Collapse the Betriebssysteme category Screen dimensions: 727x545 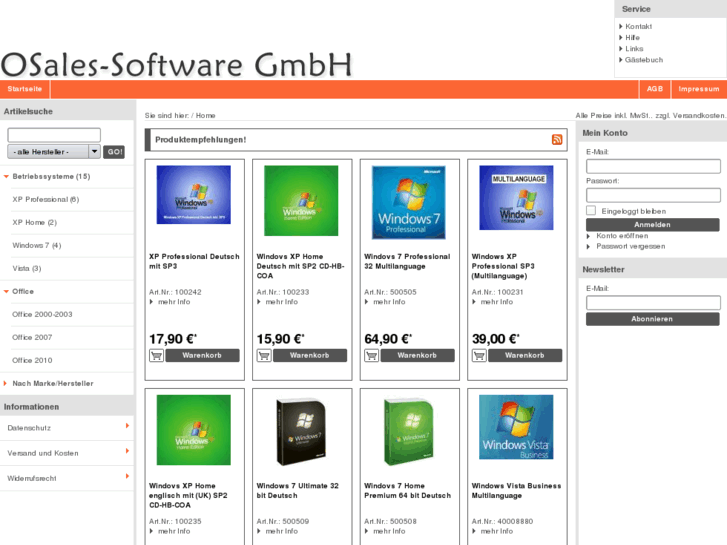pyautogui.click(x=6, y=176)
